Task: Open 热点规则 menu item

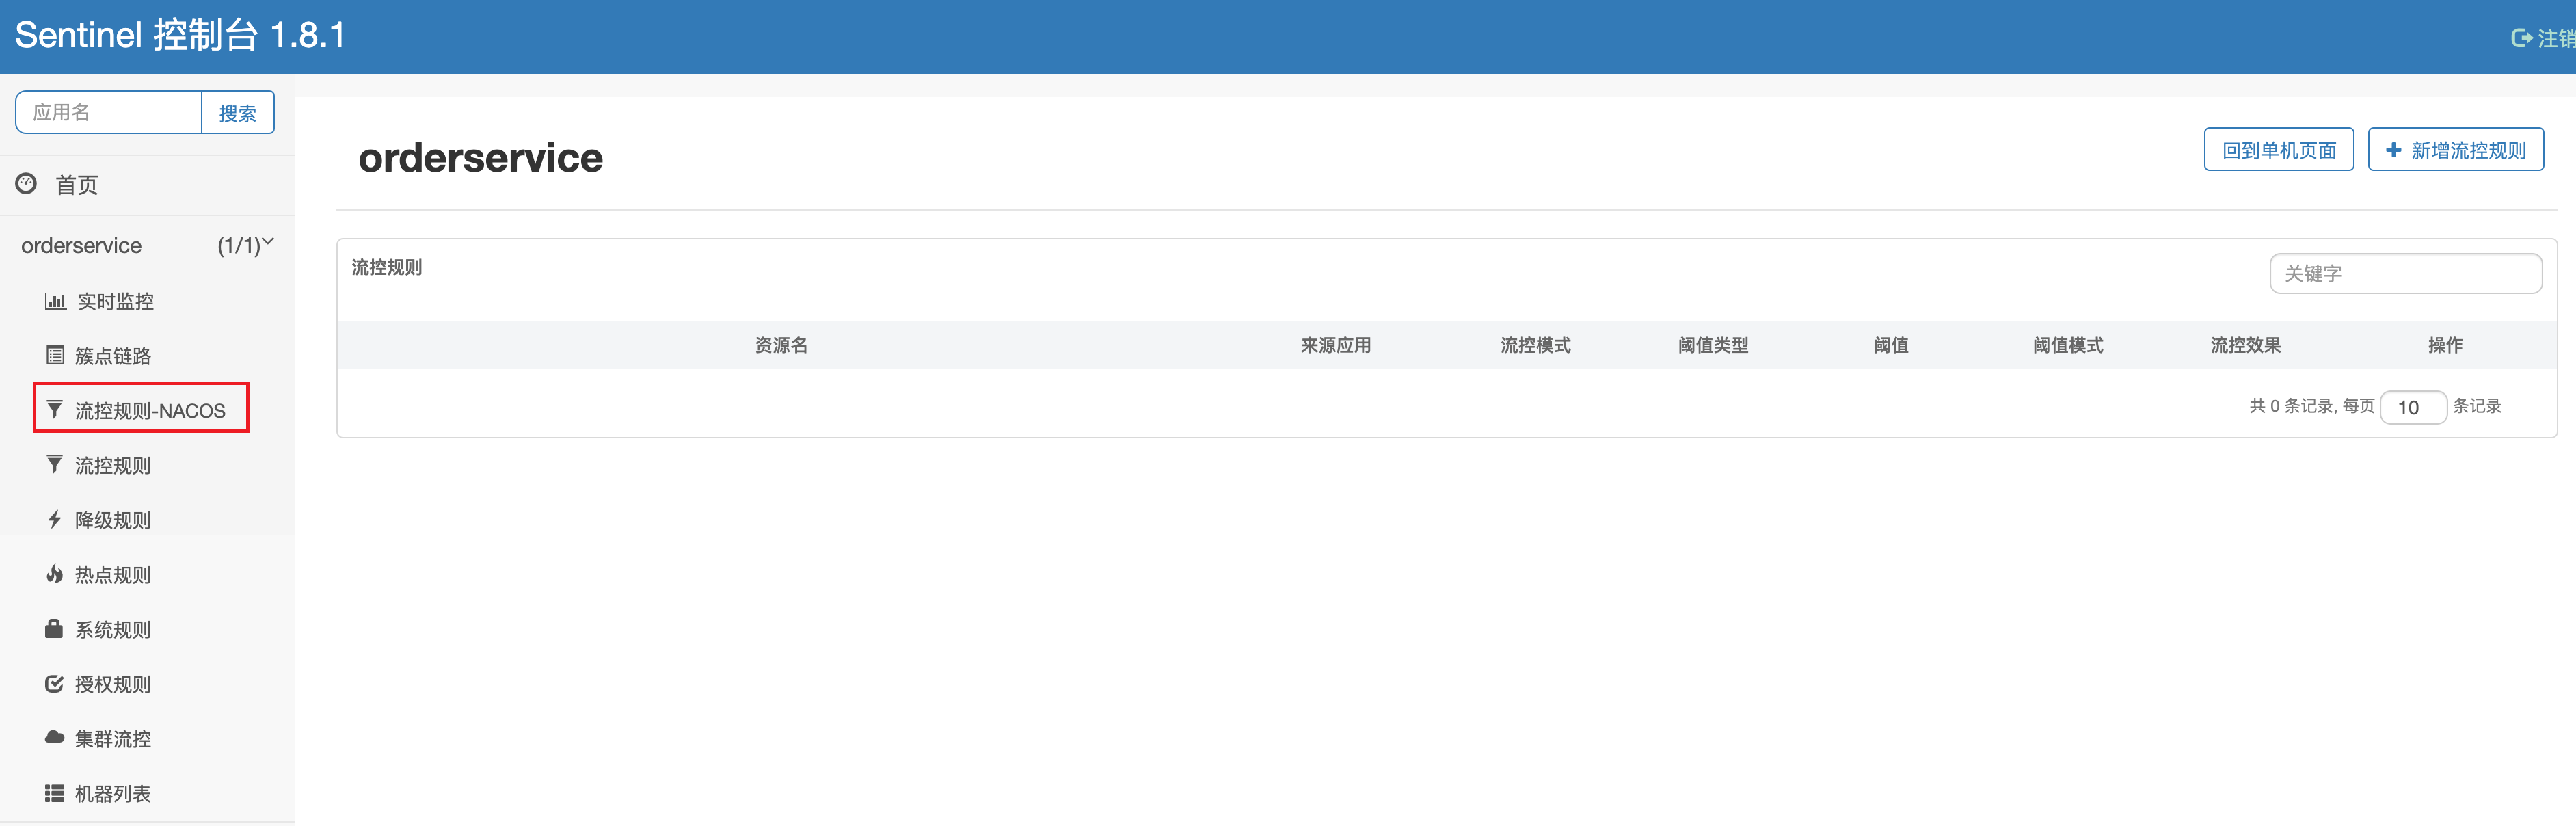Action: 113,575
